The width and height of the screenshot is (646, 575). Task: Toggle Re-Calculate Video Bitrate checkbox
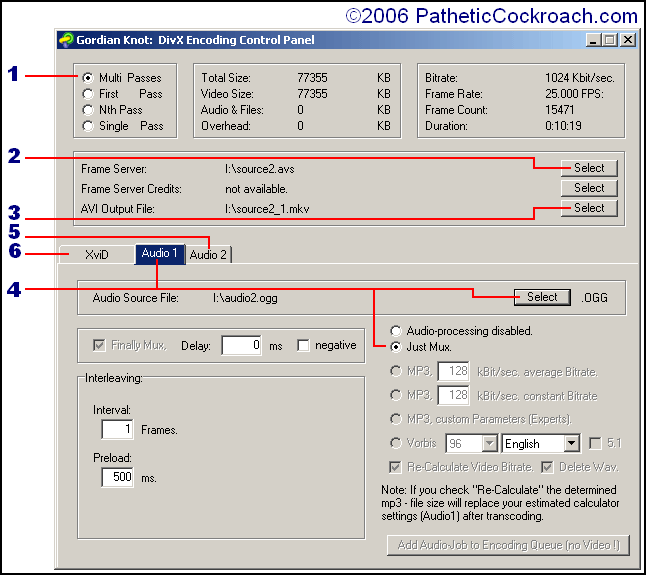click(395, 467)
